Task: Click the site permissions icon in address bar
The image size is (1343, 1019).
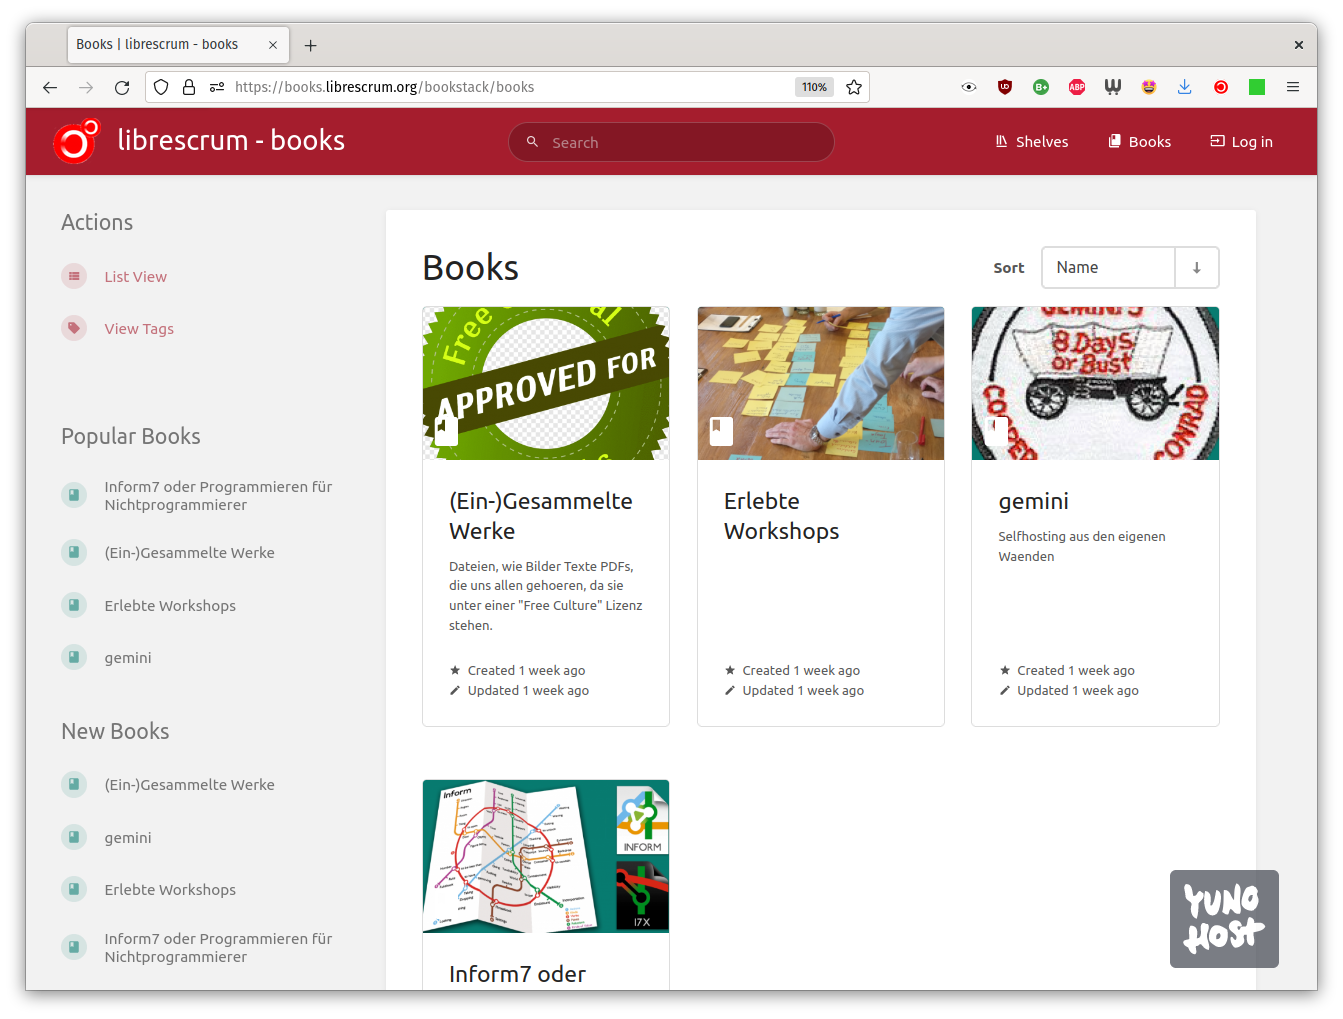Action: 217,87
